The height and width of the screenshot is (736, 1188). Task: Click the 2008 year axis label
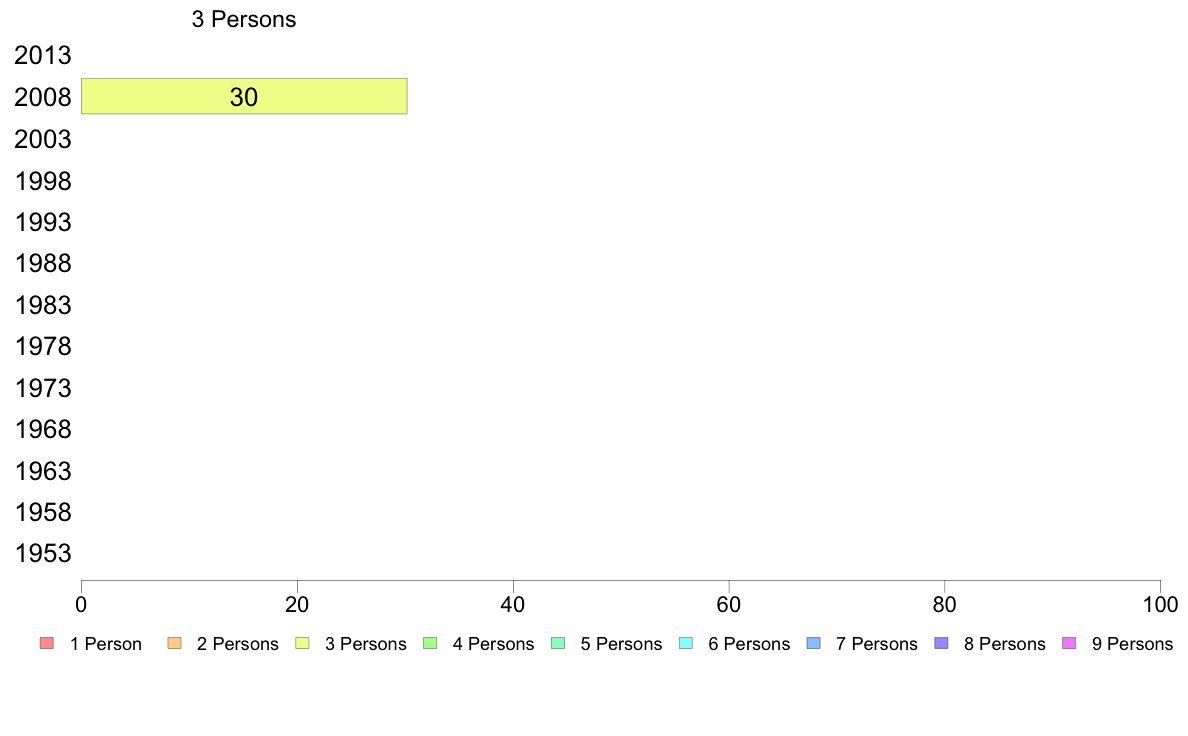tap(42, 97)
